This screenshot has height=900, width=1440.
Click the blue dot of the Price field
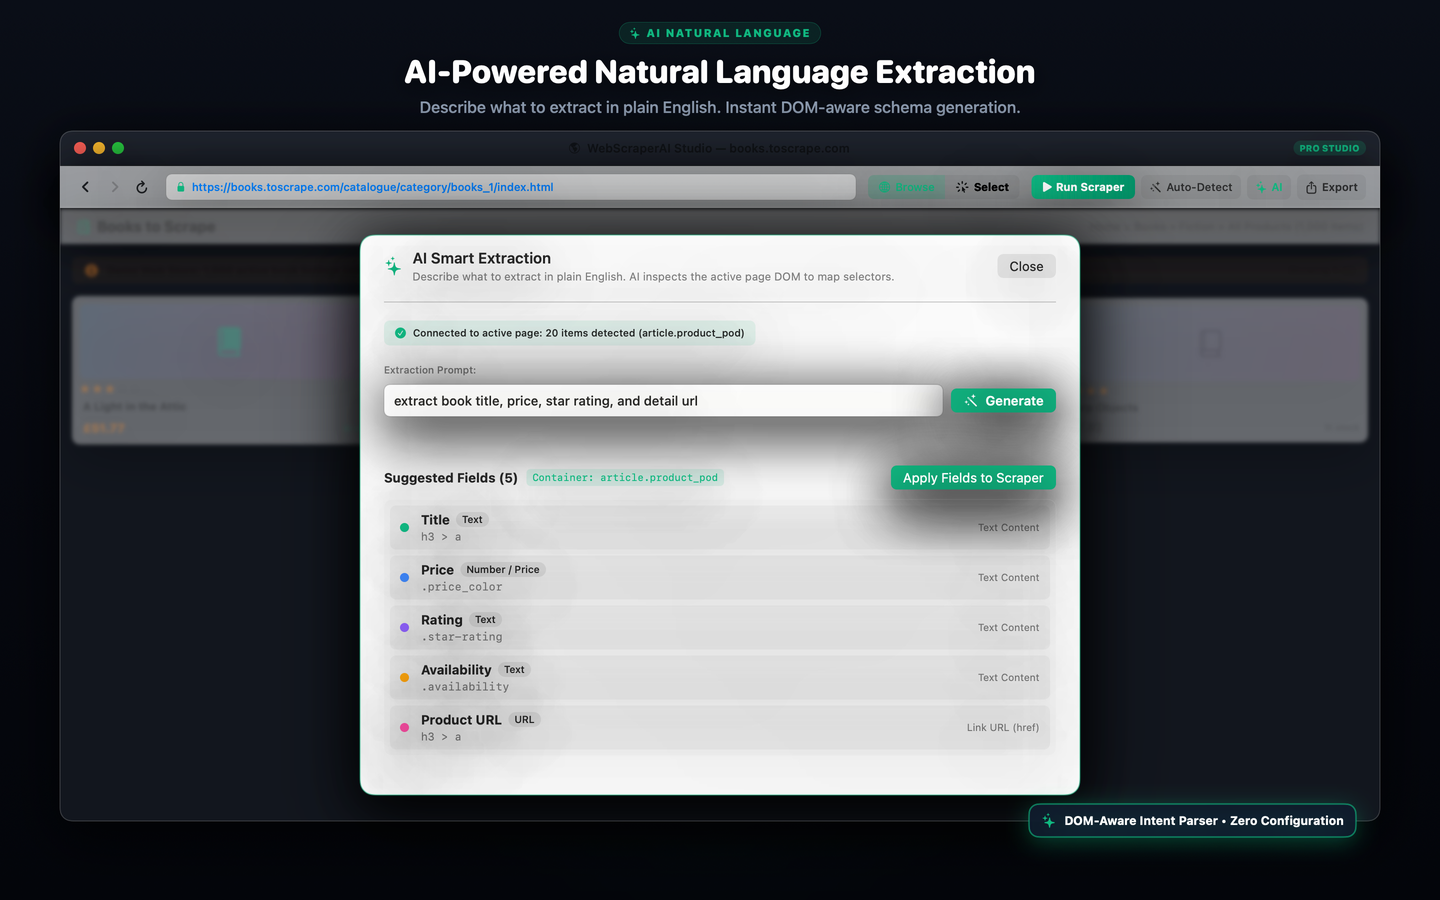[404, 578]
